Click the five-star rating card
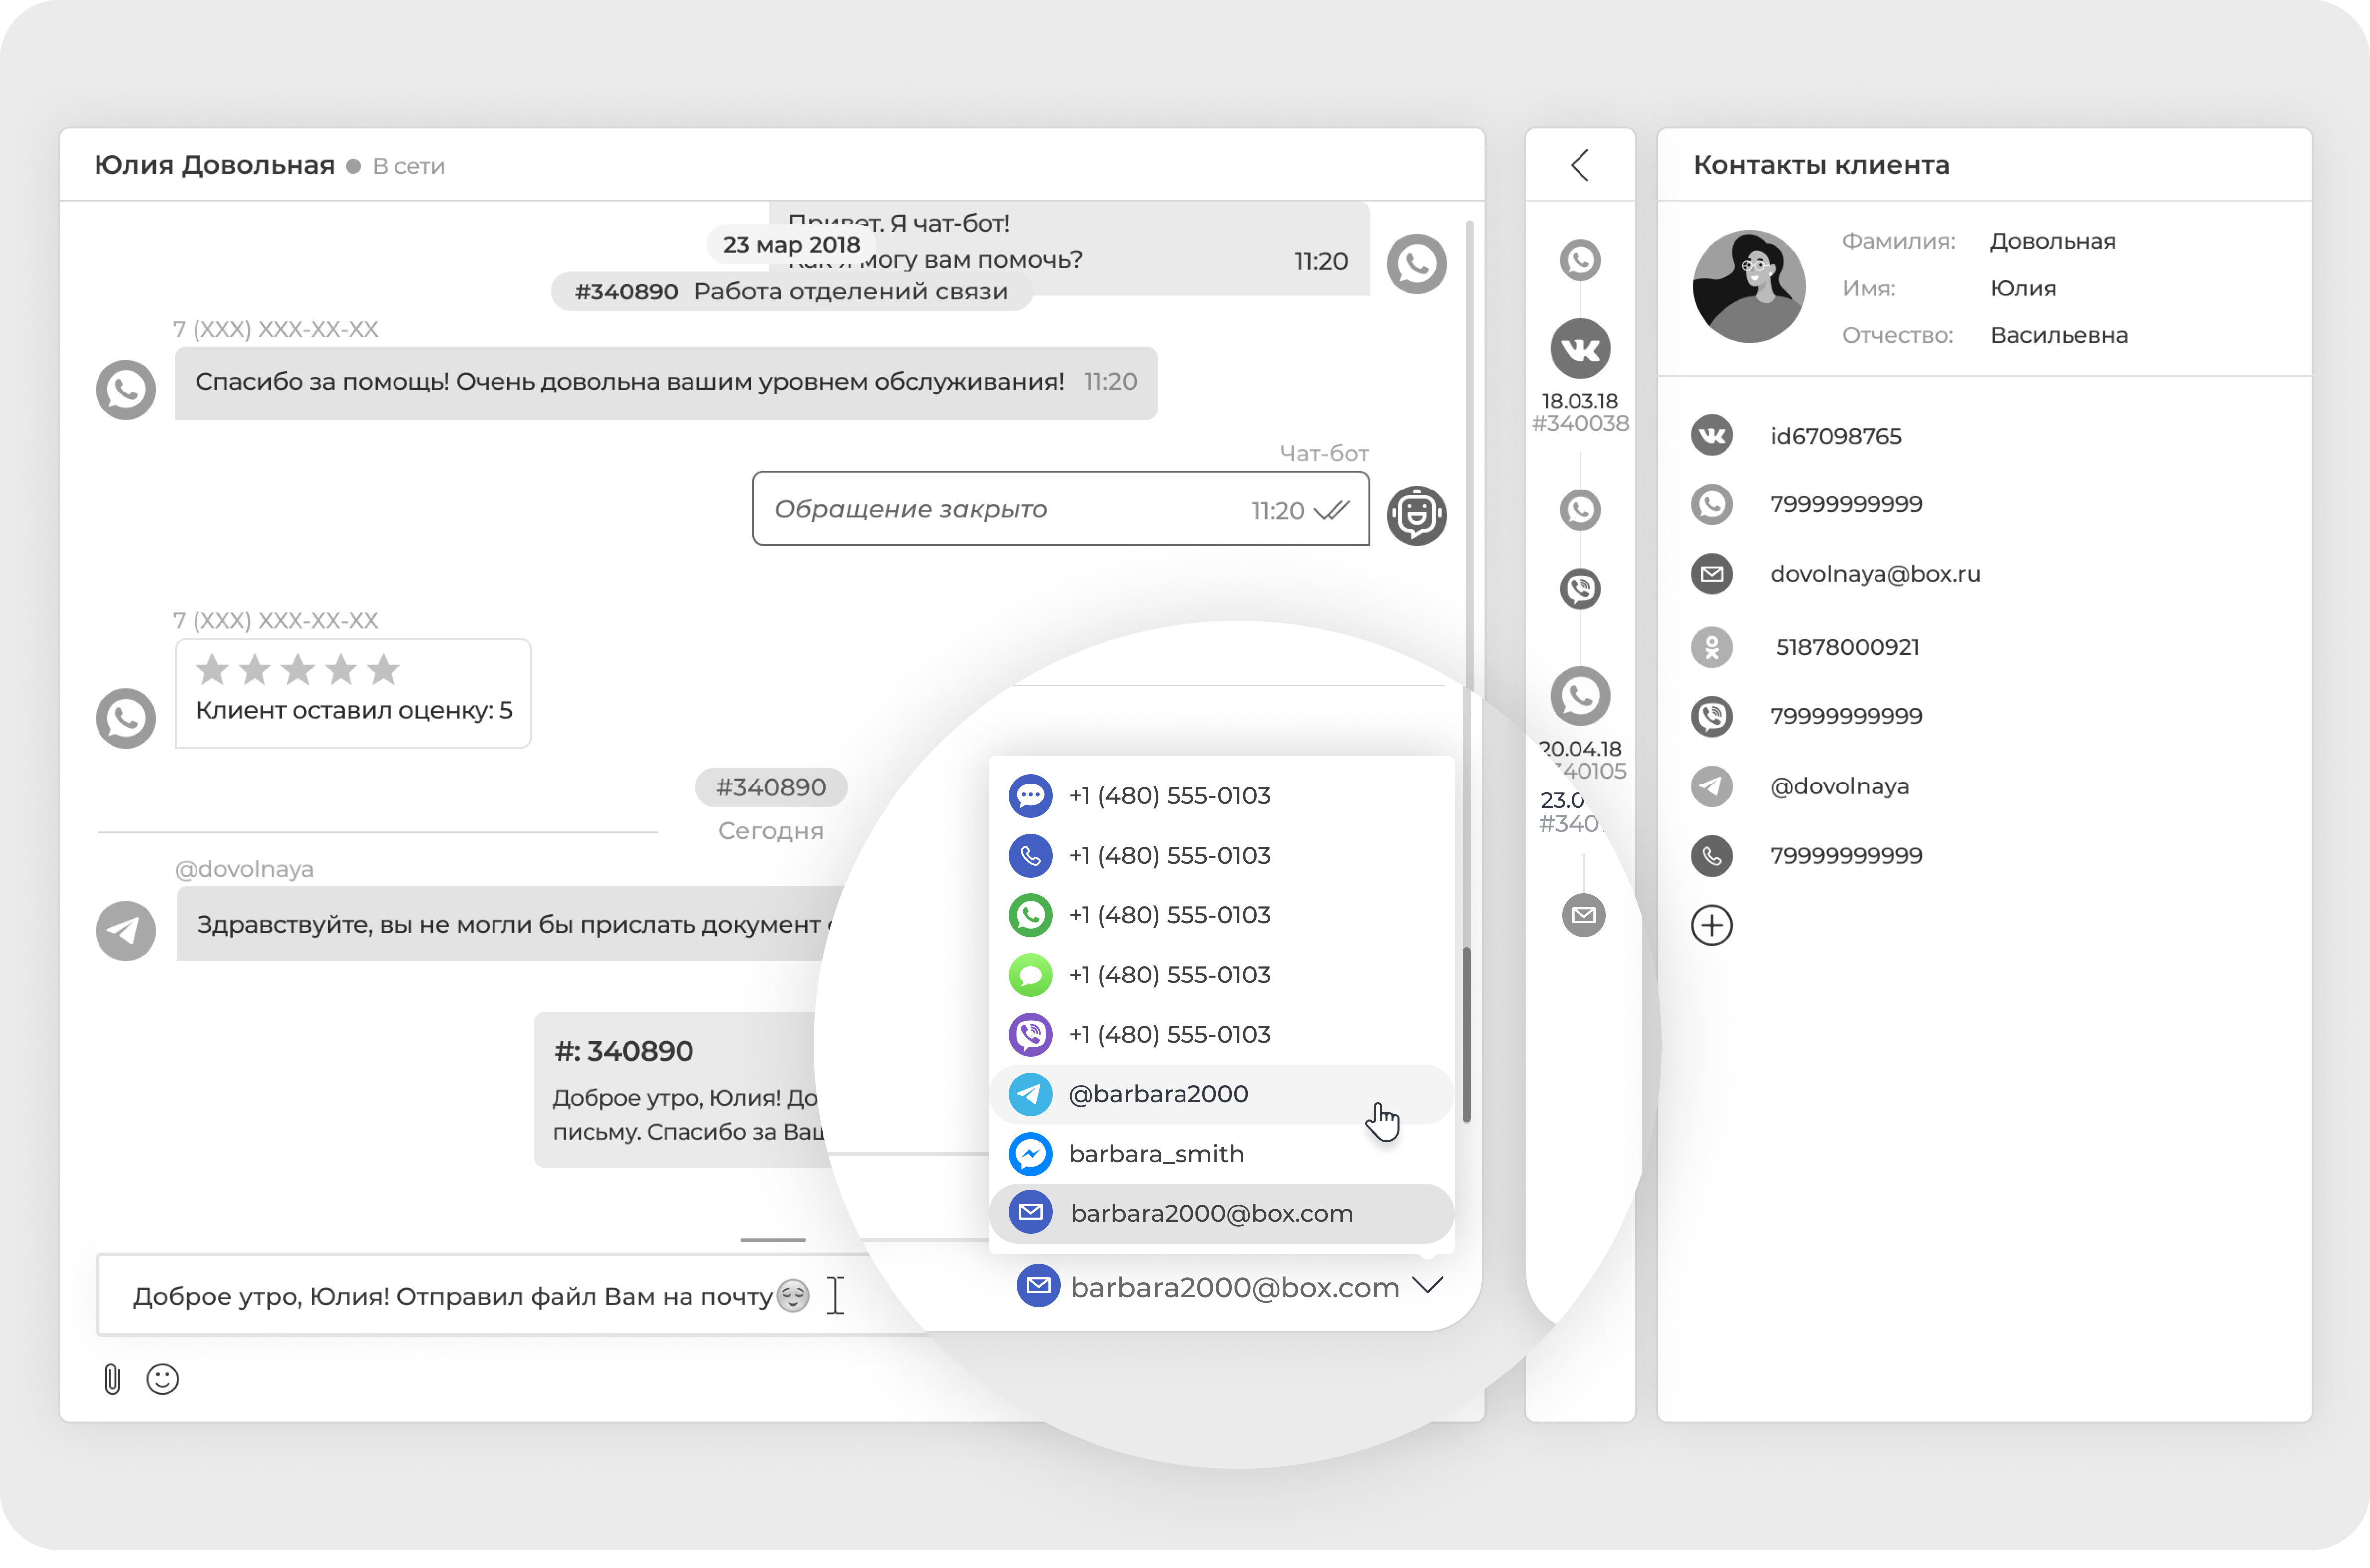 click(353, 693)
